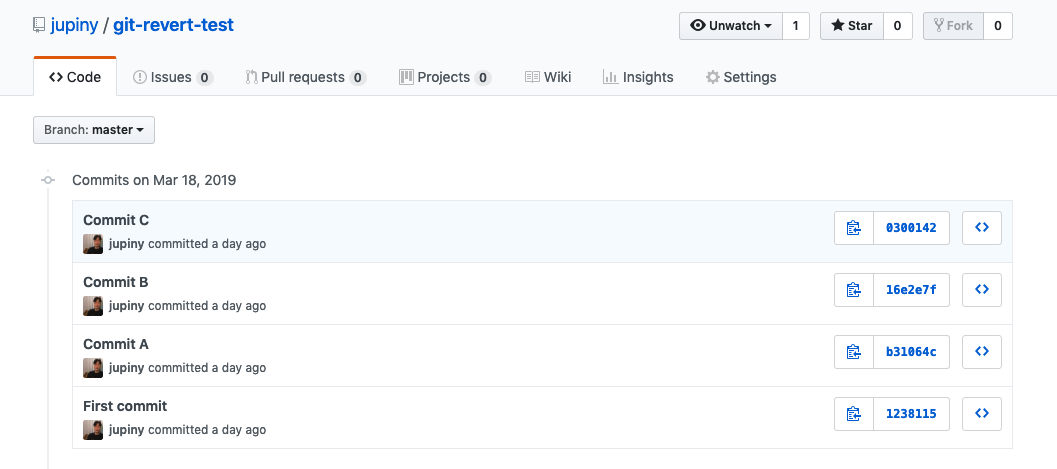The image size is (1057, 469).
Task: Open the Projects tab
Action: (x=445, y=77)
